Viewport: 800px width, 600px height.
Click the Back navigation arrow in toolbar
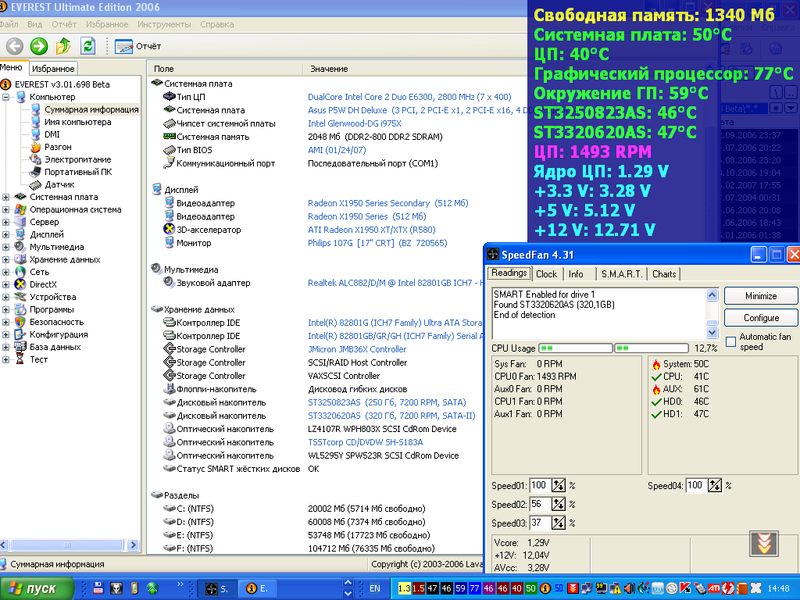tap(13, 46)
